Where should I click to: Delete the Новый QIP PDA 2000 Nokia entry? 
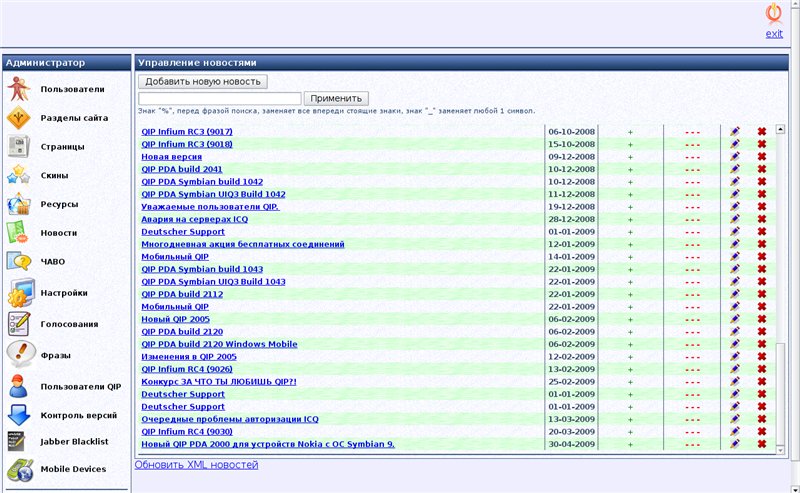coord(762,444)
